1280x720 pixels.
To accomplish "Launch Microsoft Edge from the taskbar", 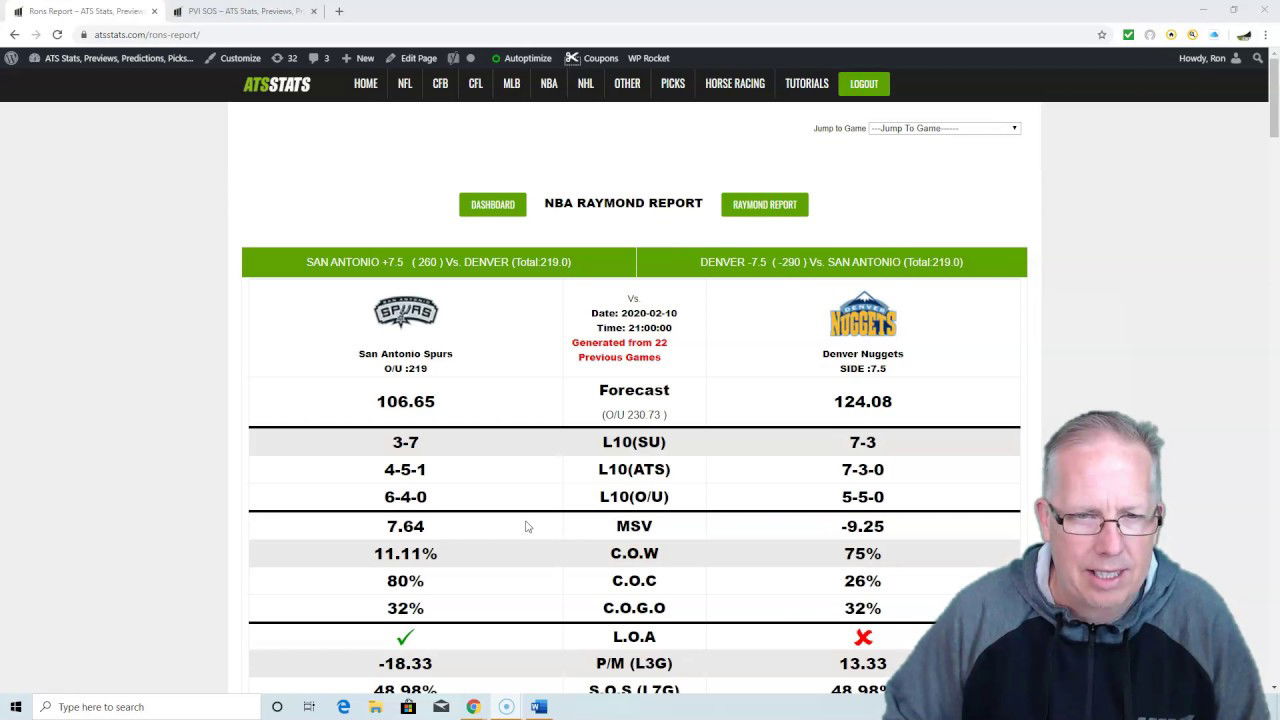I will (343, 707).
